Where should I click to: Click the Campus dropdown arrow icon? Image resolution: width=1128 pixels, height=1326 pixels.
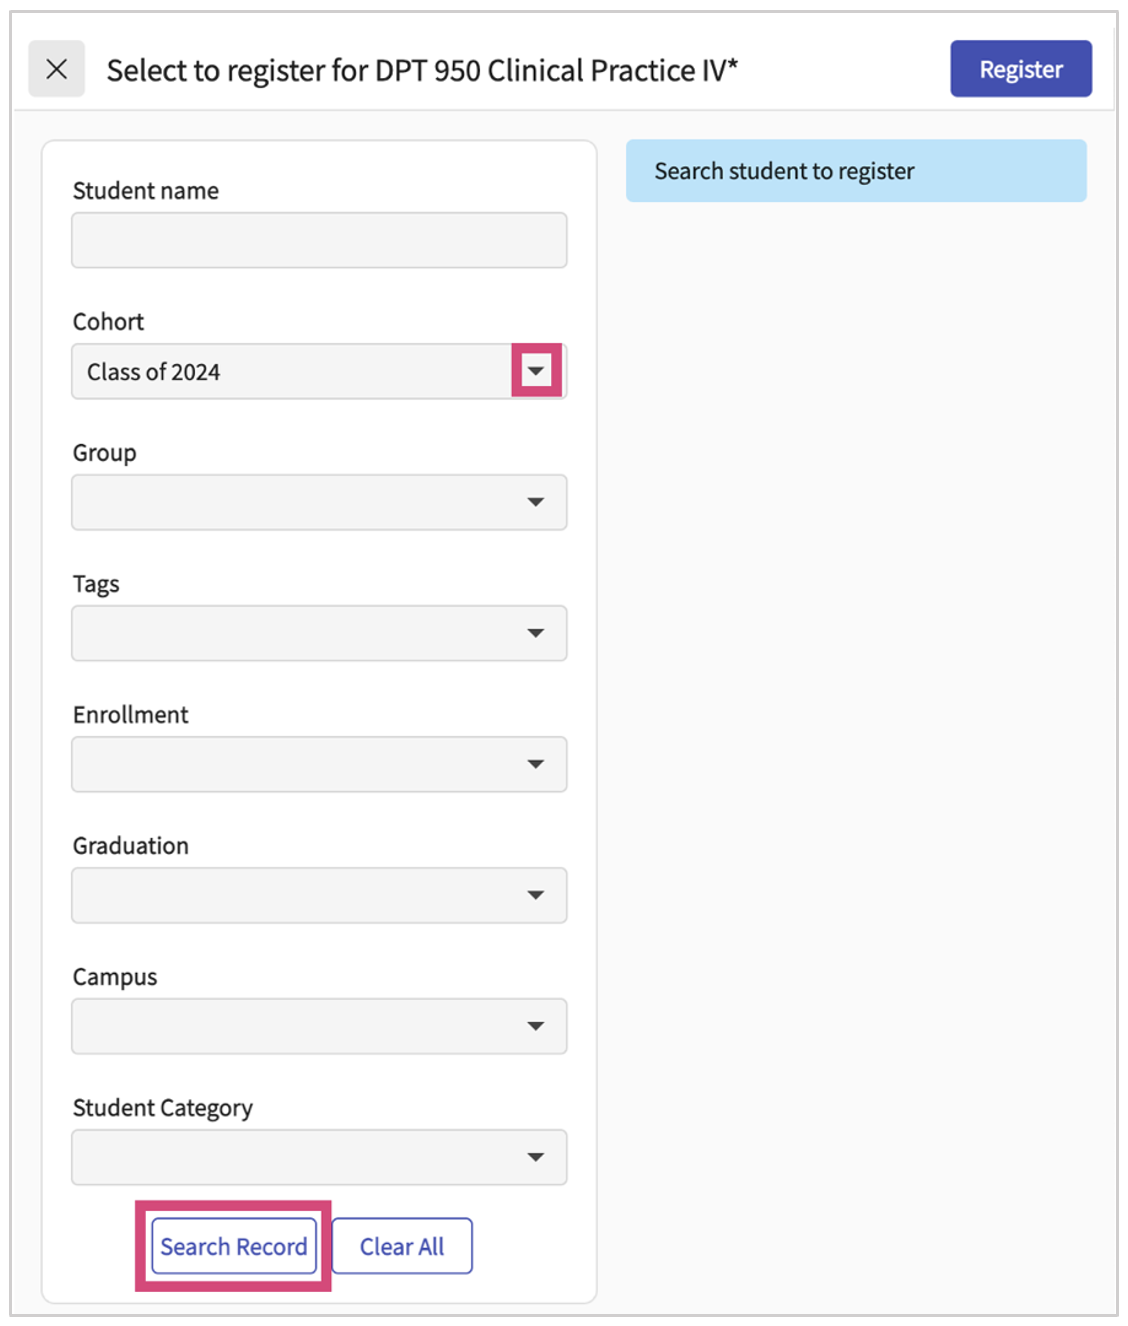click(536, 1026)
